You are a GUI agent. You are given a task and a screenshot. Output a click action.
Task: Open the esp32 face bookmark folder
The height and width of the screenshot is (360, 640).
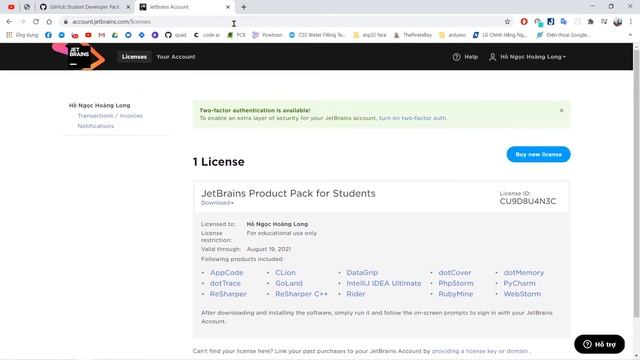370,35
